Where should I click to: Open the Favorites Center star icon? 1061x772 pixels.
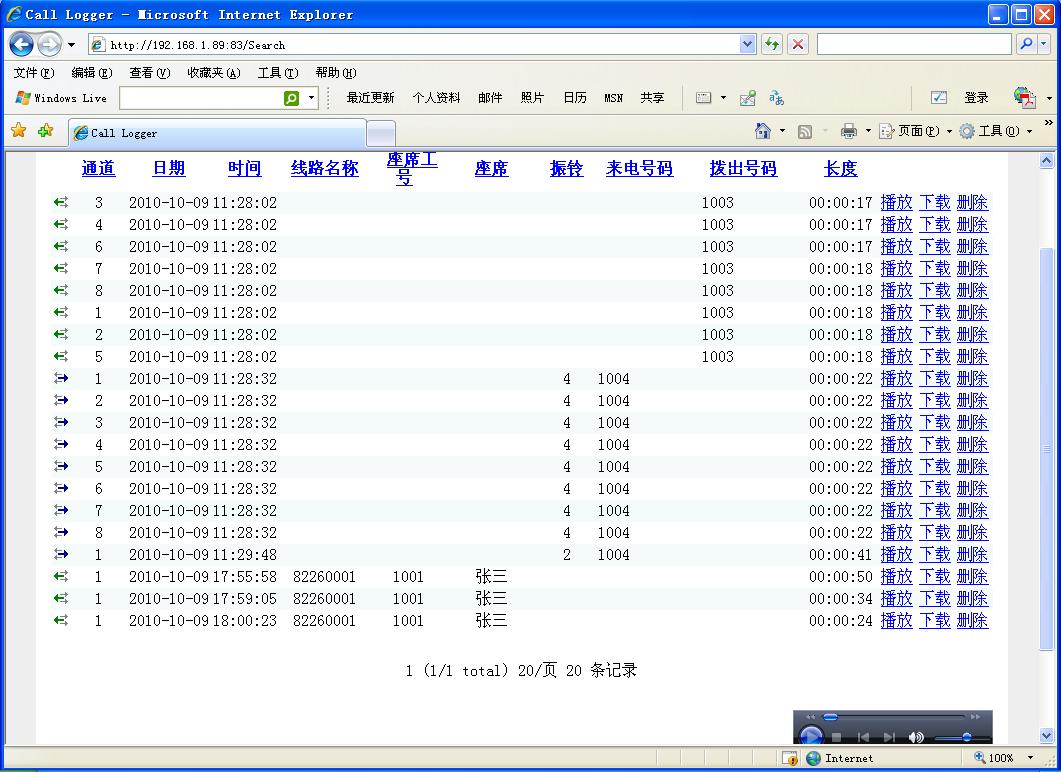click(x=18, y=131)
